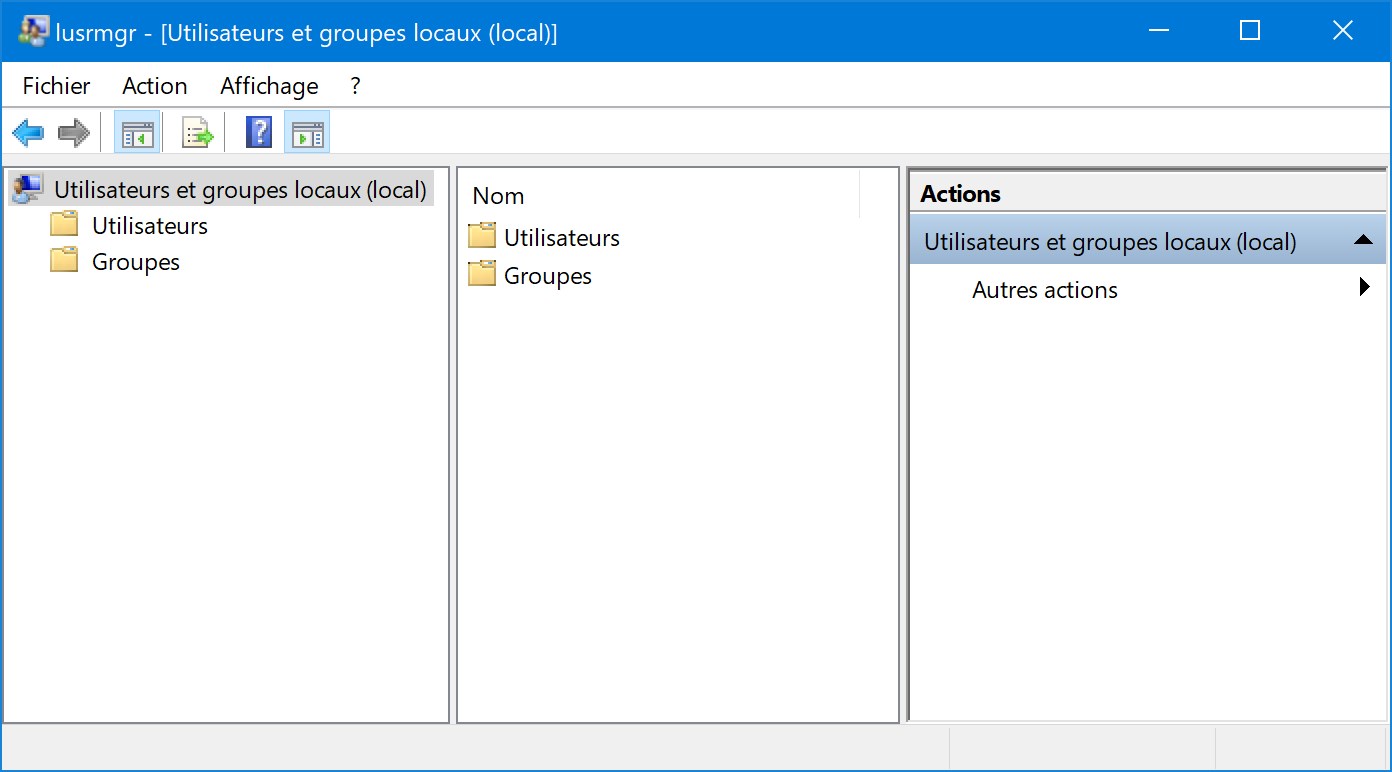Click Utilisateurs et groupes locaux Actions pane header
Image resolution: width=1392 pixels, height=772 pixels.
(x=1147, y=241)
